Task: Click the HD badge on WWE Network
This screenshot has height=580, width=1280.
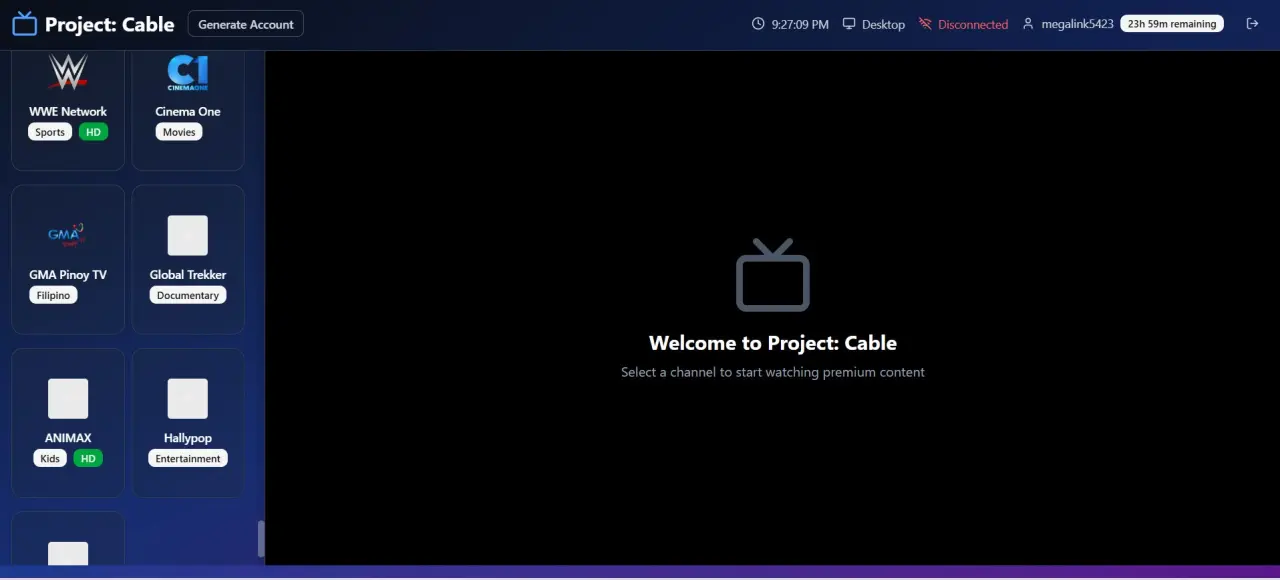Action: 93,132
